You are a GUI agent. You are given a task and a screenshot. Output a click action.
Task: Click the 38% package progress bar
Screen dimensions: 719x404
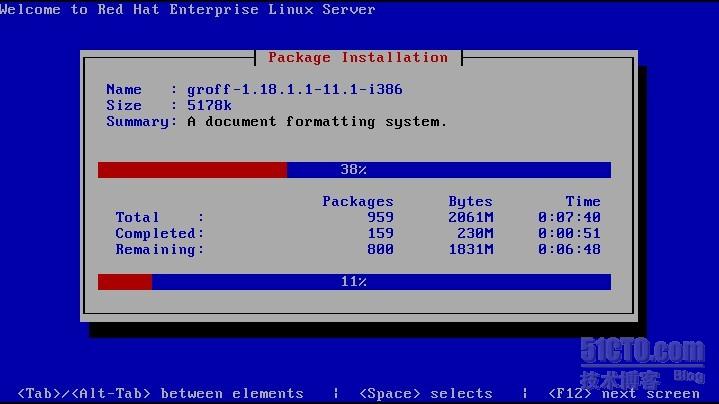tap(354, 170)
